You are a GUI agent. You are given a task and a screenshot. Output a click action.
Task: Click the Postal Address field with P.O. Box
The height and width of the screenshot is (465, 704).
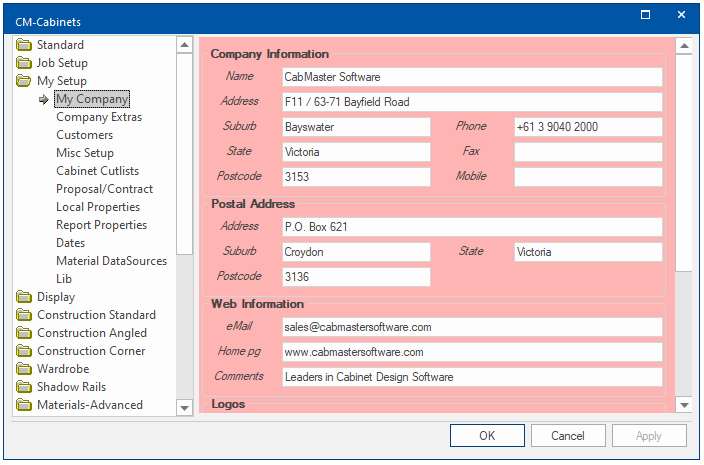(x=472, y=227)
